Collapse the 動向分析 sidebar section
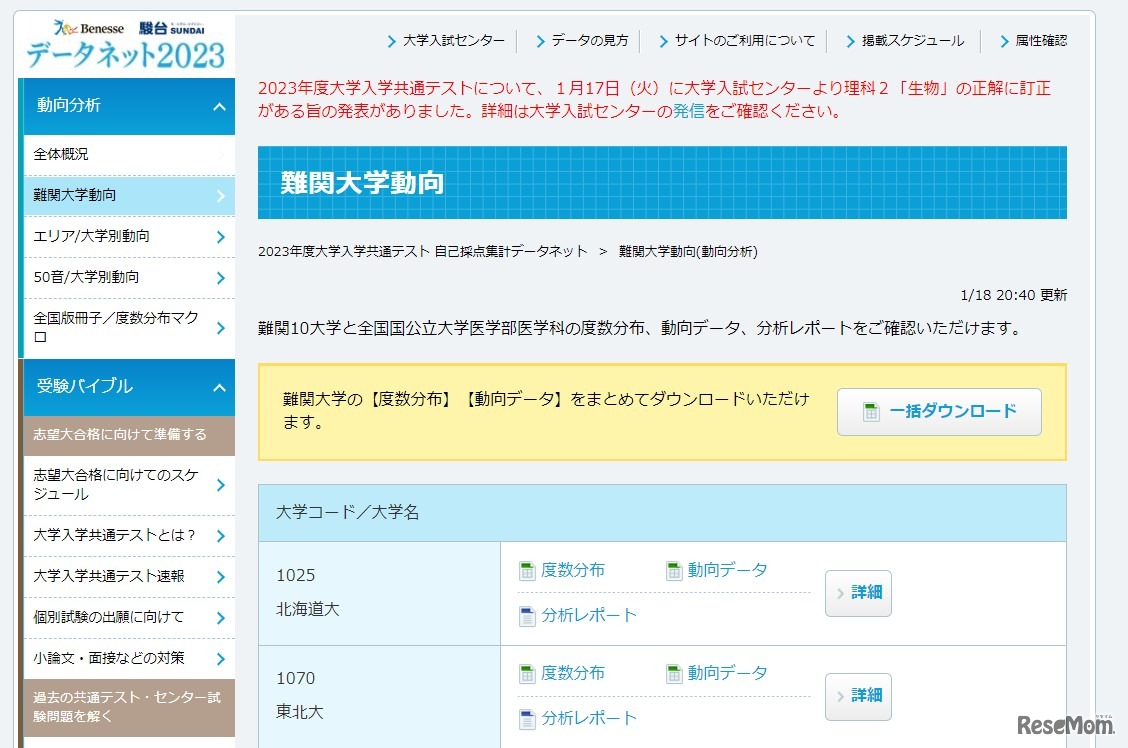1128x748 pixels. coord(219,106)
